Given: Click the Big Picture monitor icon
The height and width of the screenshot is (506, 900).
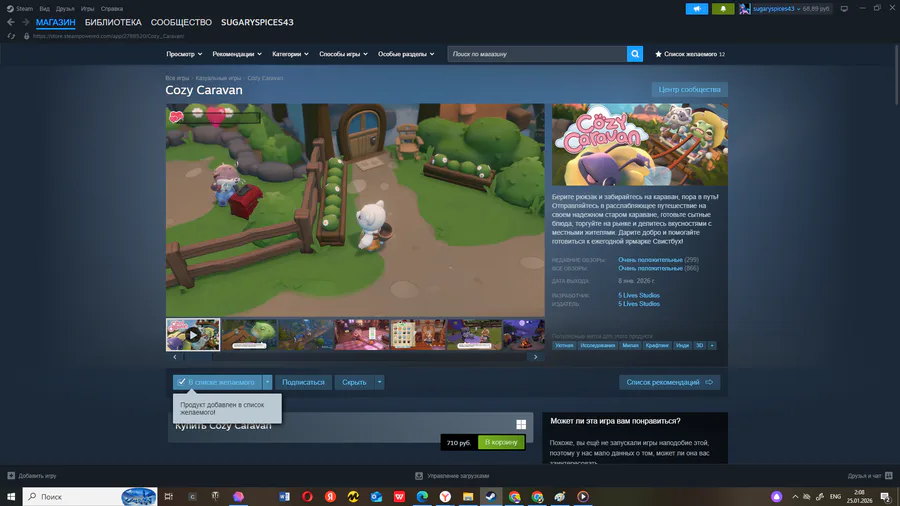Looking at the screenshot, I should coord(844,9).
